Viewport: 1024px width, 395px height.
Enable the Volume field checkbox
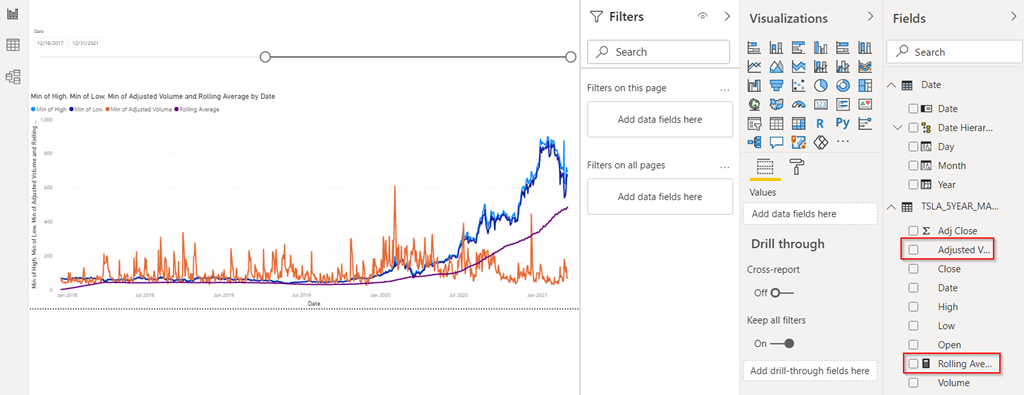click(x=914, y=383)
